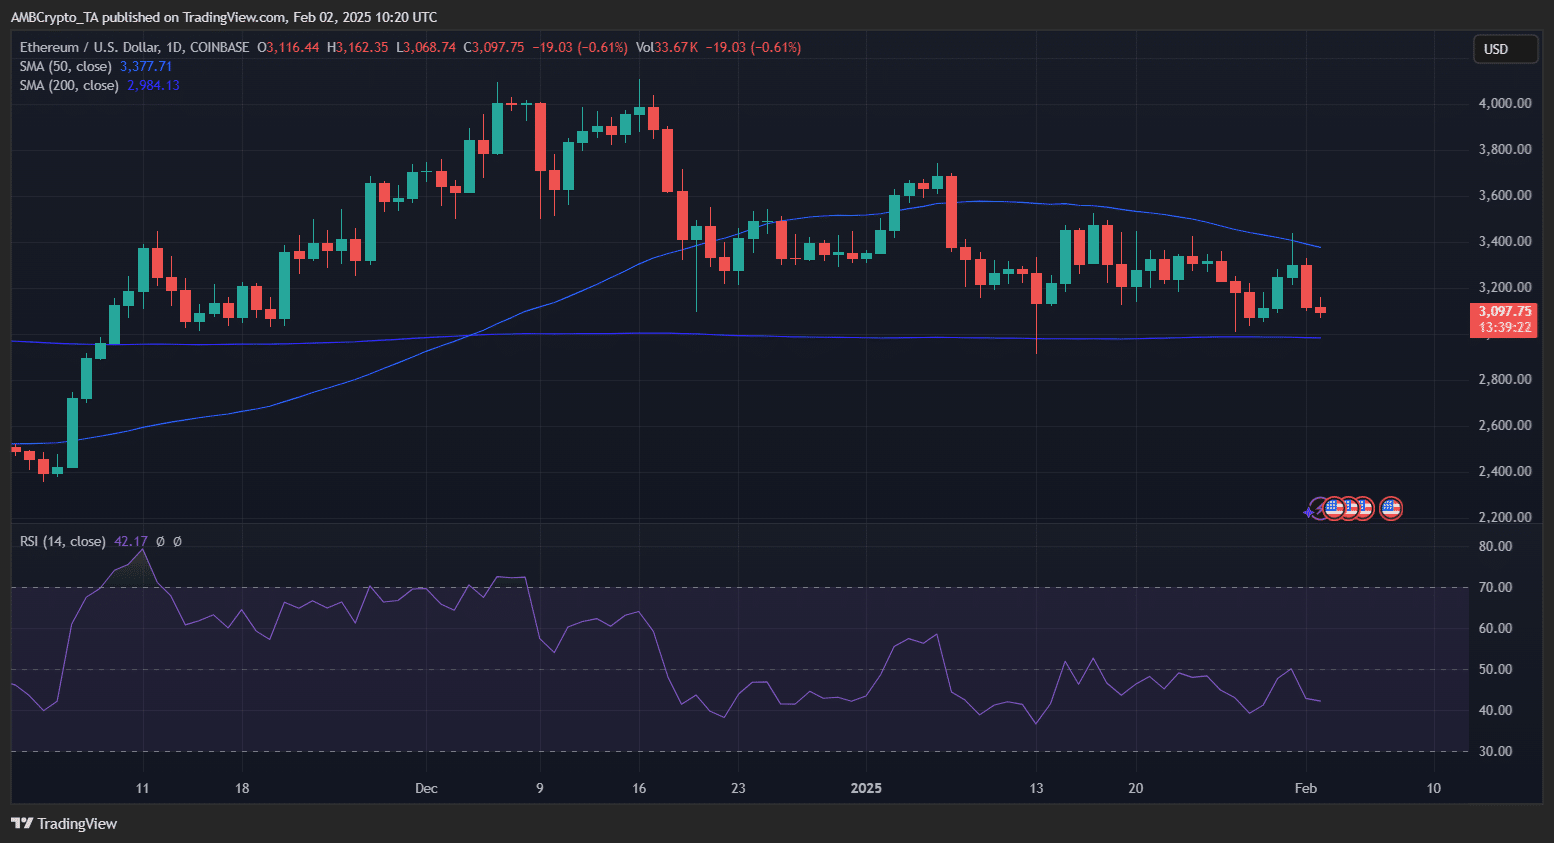Select the RSI (14, close) indicator legend
The width and height of the screenshot is (1554, 843).
tap(63, 541)
